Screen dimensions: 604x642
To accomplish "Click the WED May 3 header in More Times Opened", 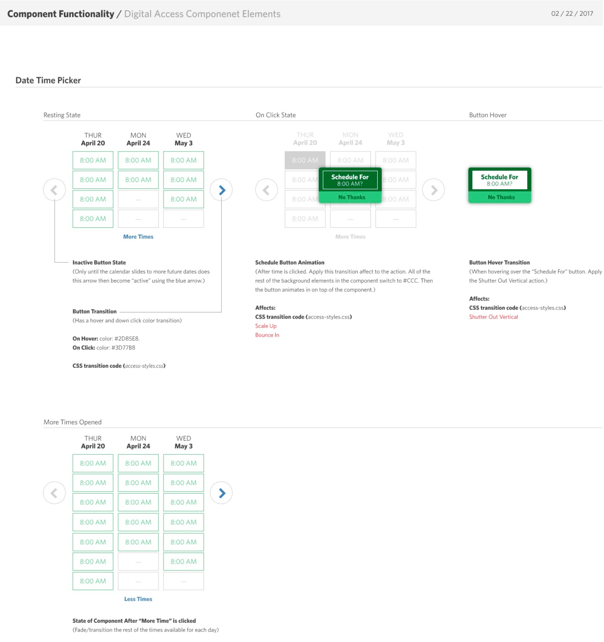I will point(183,442).
